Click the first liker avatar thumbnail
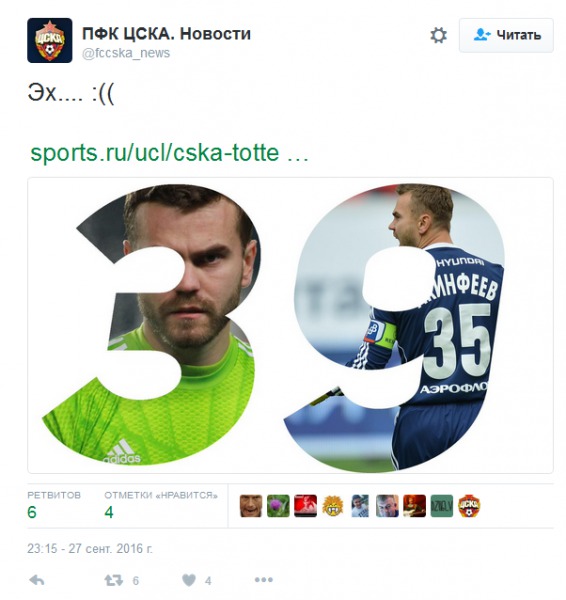The image size is (566, 600). click(251, 506)
